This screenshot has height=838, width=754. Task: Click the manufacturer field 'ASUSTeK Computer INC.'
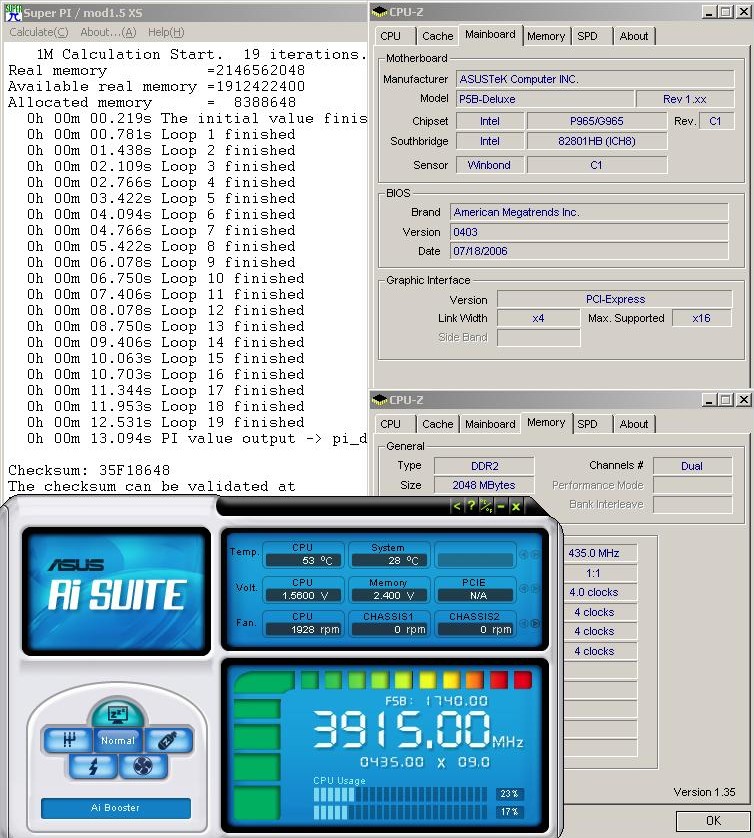click(x=595, y=79)
